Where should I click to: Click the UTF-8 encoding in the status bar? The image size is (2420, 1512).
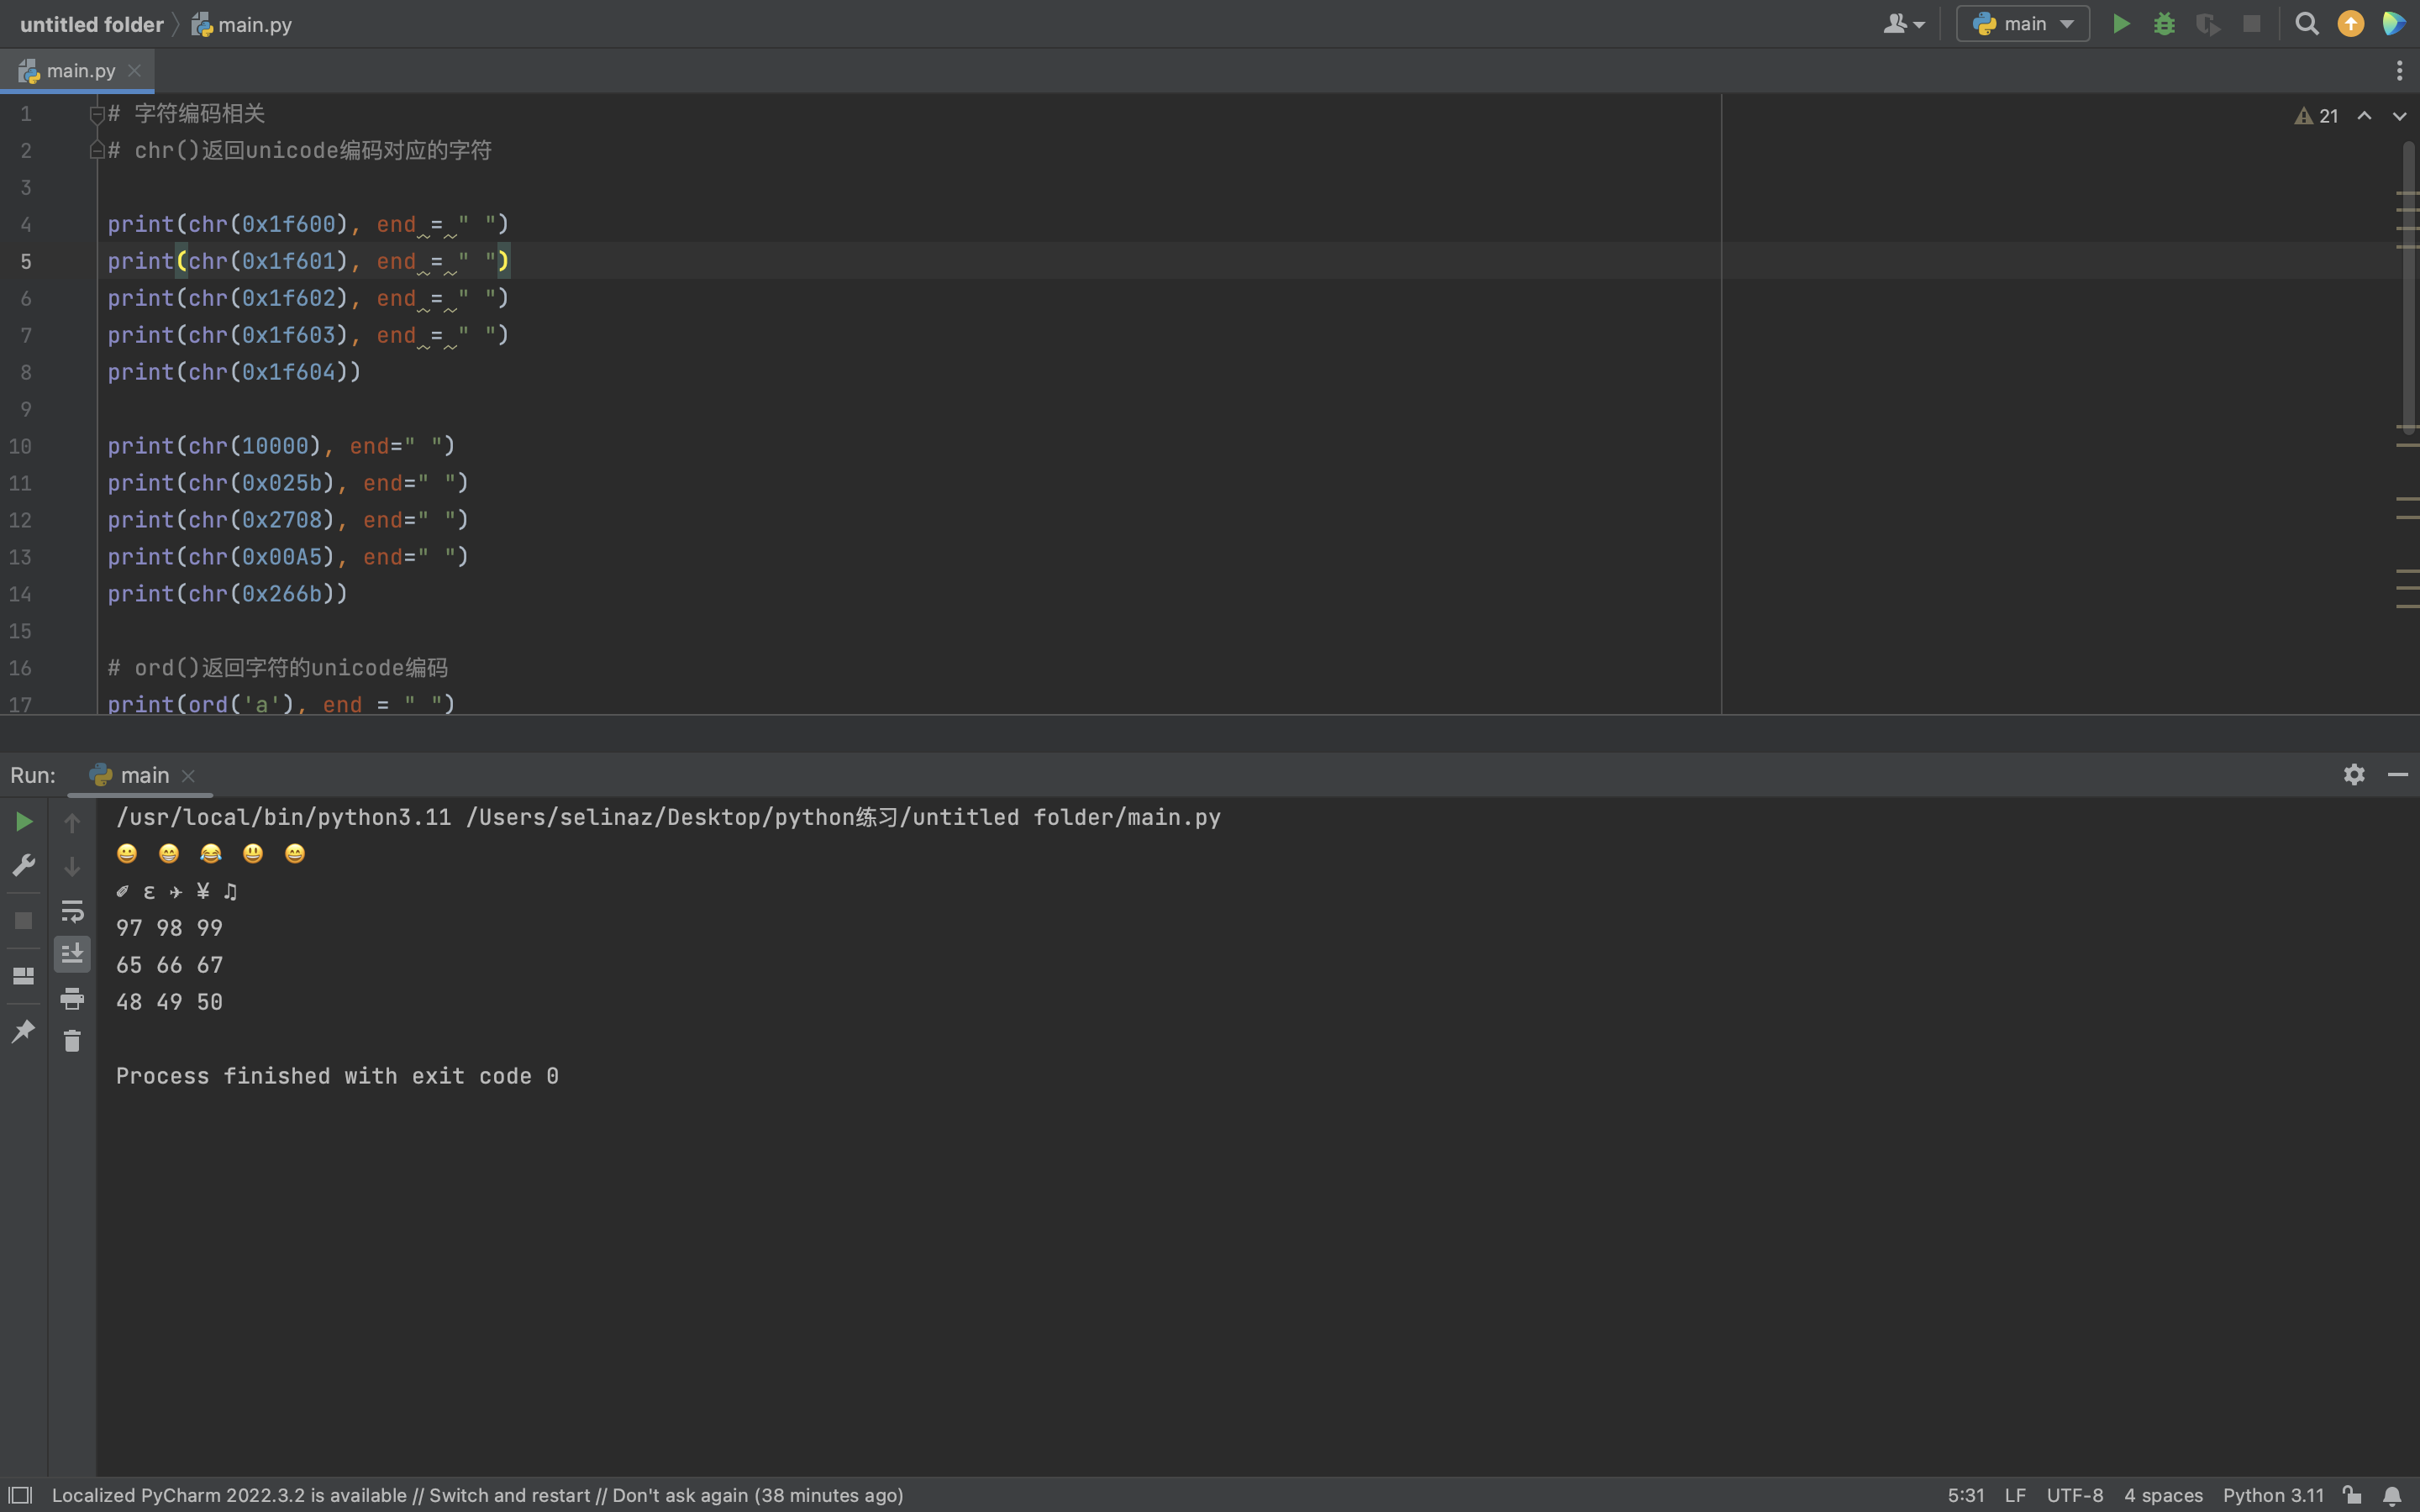pos(2074,1495)
